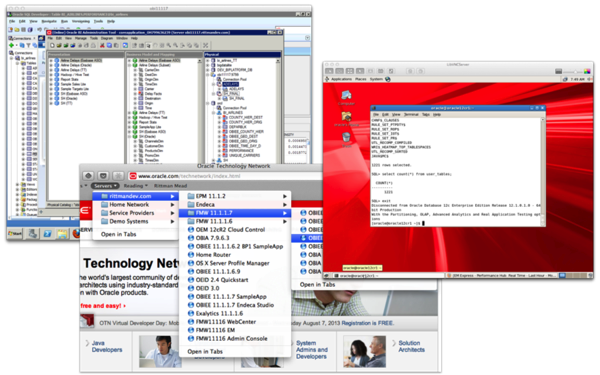Open the Trash icon on red desktop
The width and height of the screenshot is (600, 375).
pos(346,140)
